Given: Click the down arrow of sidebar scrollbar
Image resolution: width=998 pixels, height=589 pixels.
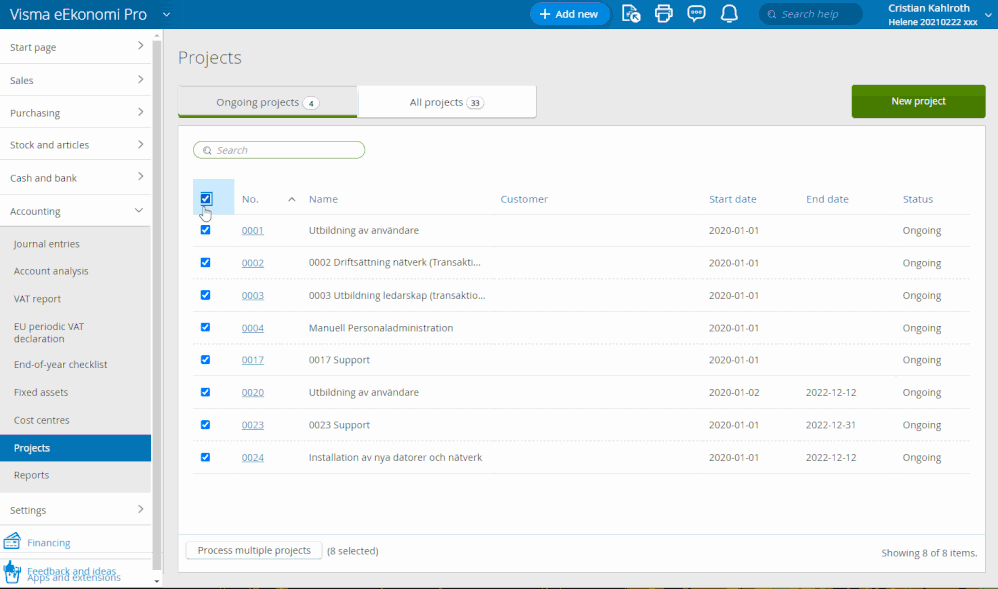Looking at the screenshot, I should (156, 580).
